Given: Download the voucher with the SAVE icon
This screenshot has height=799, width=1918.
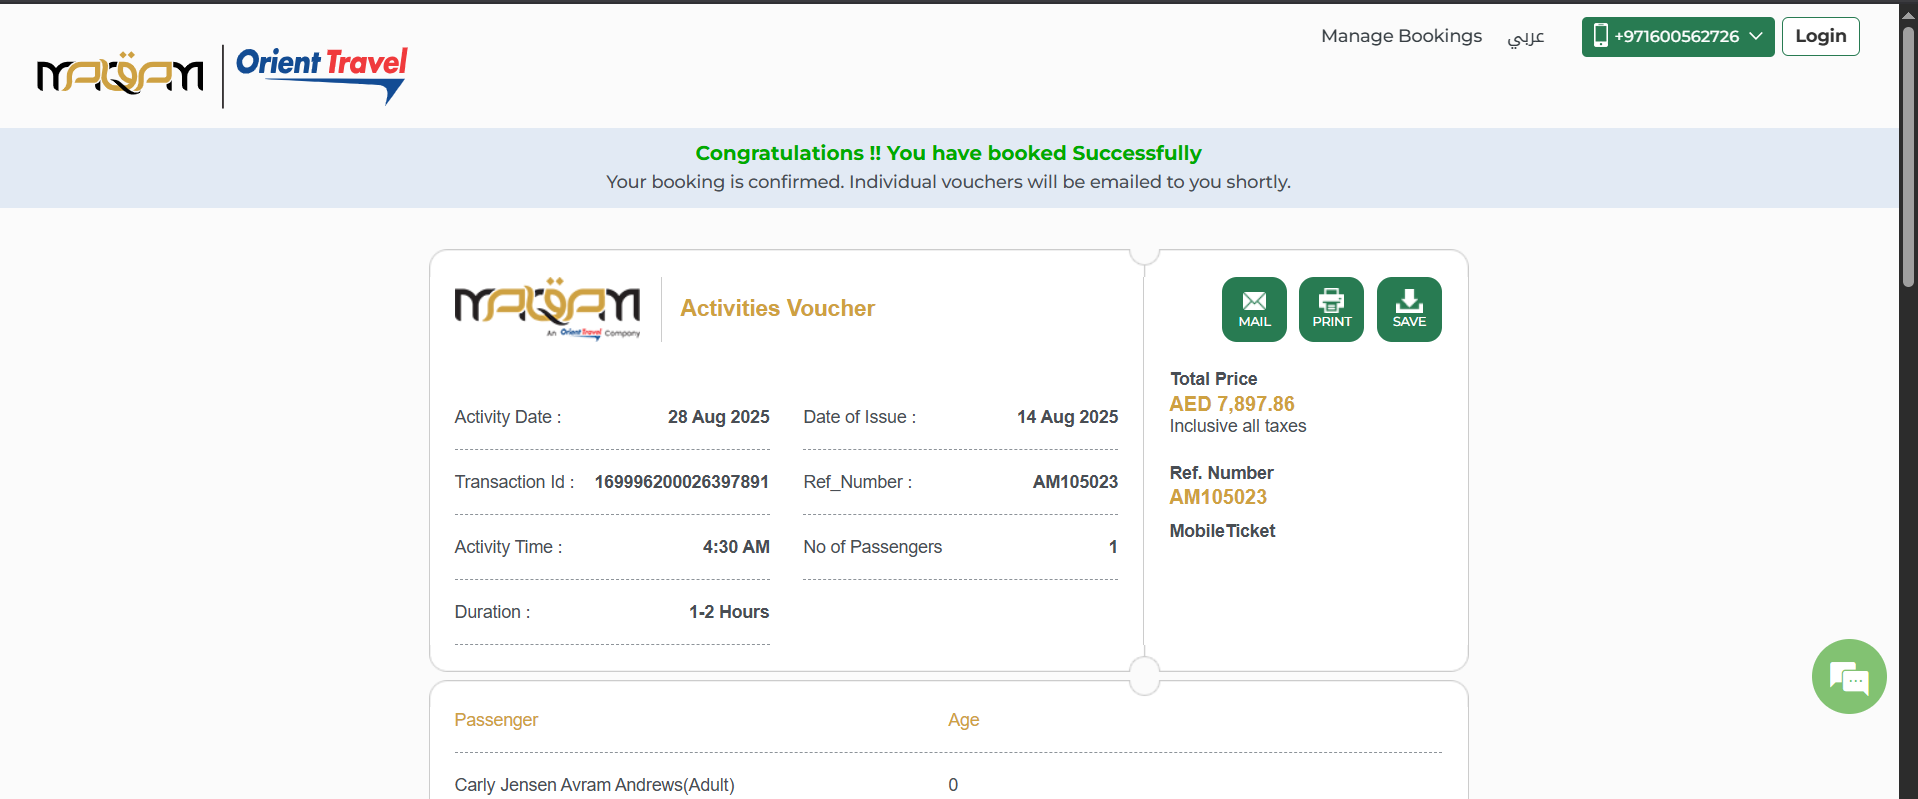Looking at the screenshot, I should click(x=1408, y=309).
